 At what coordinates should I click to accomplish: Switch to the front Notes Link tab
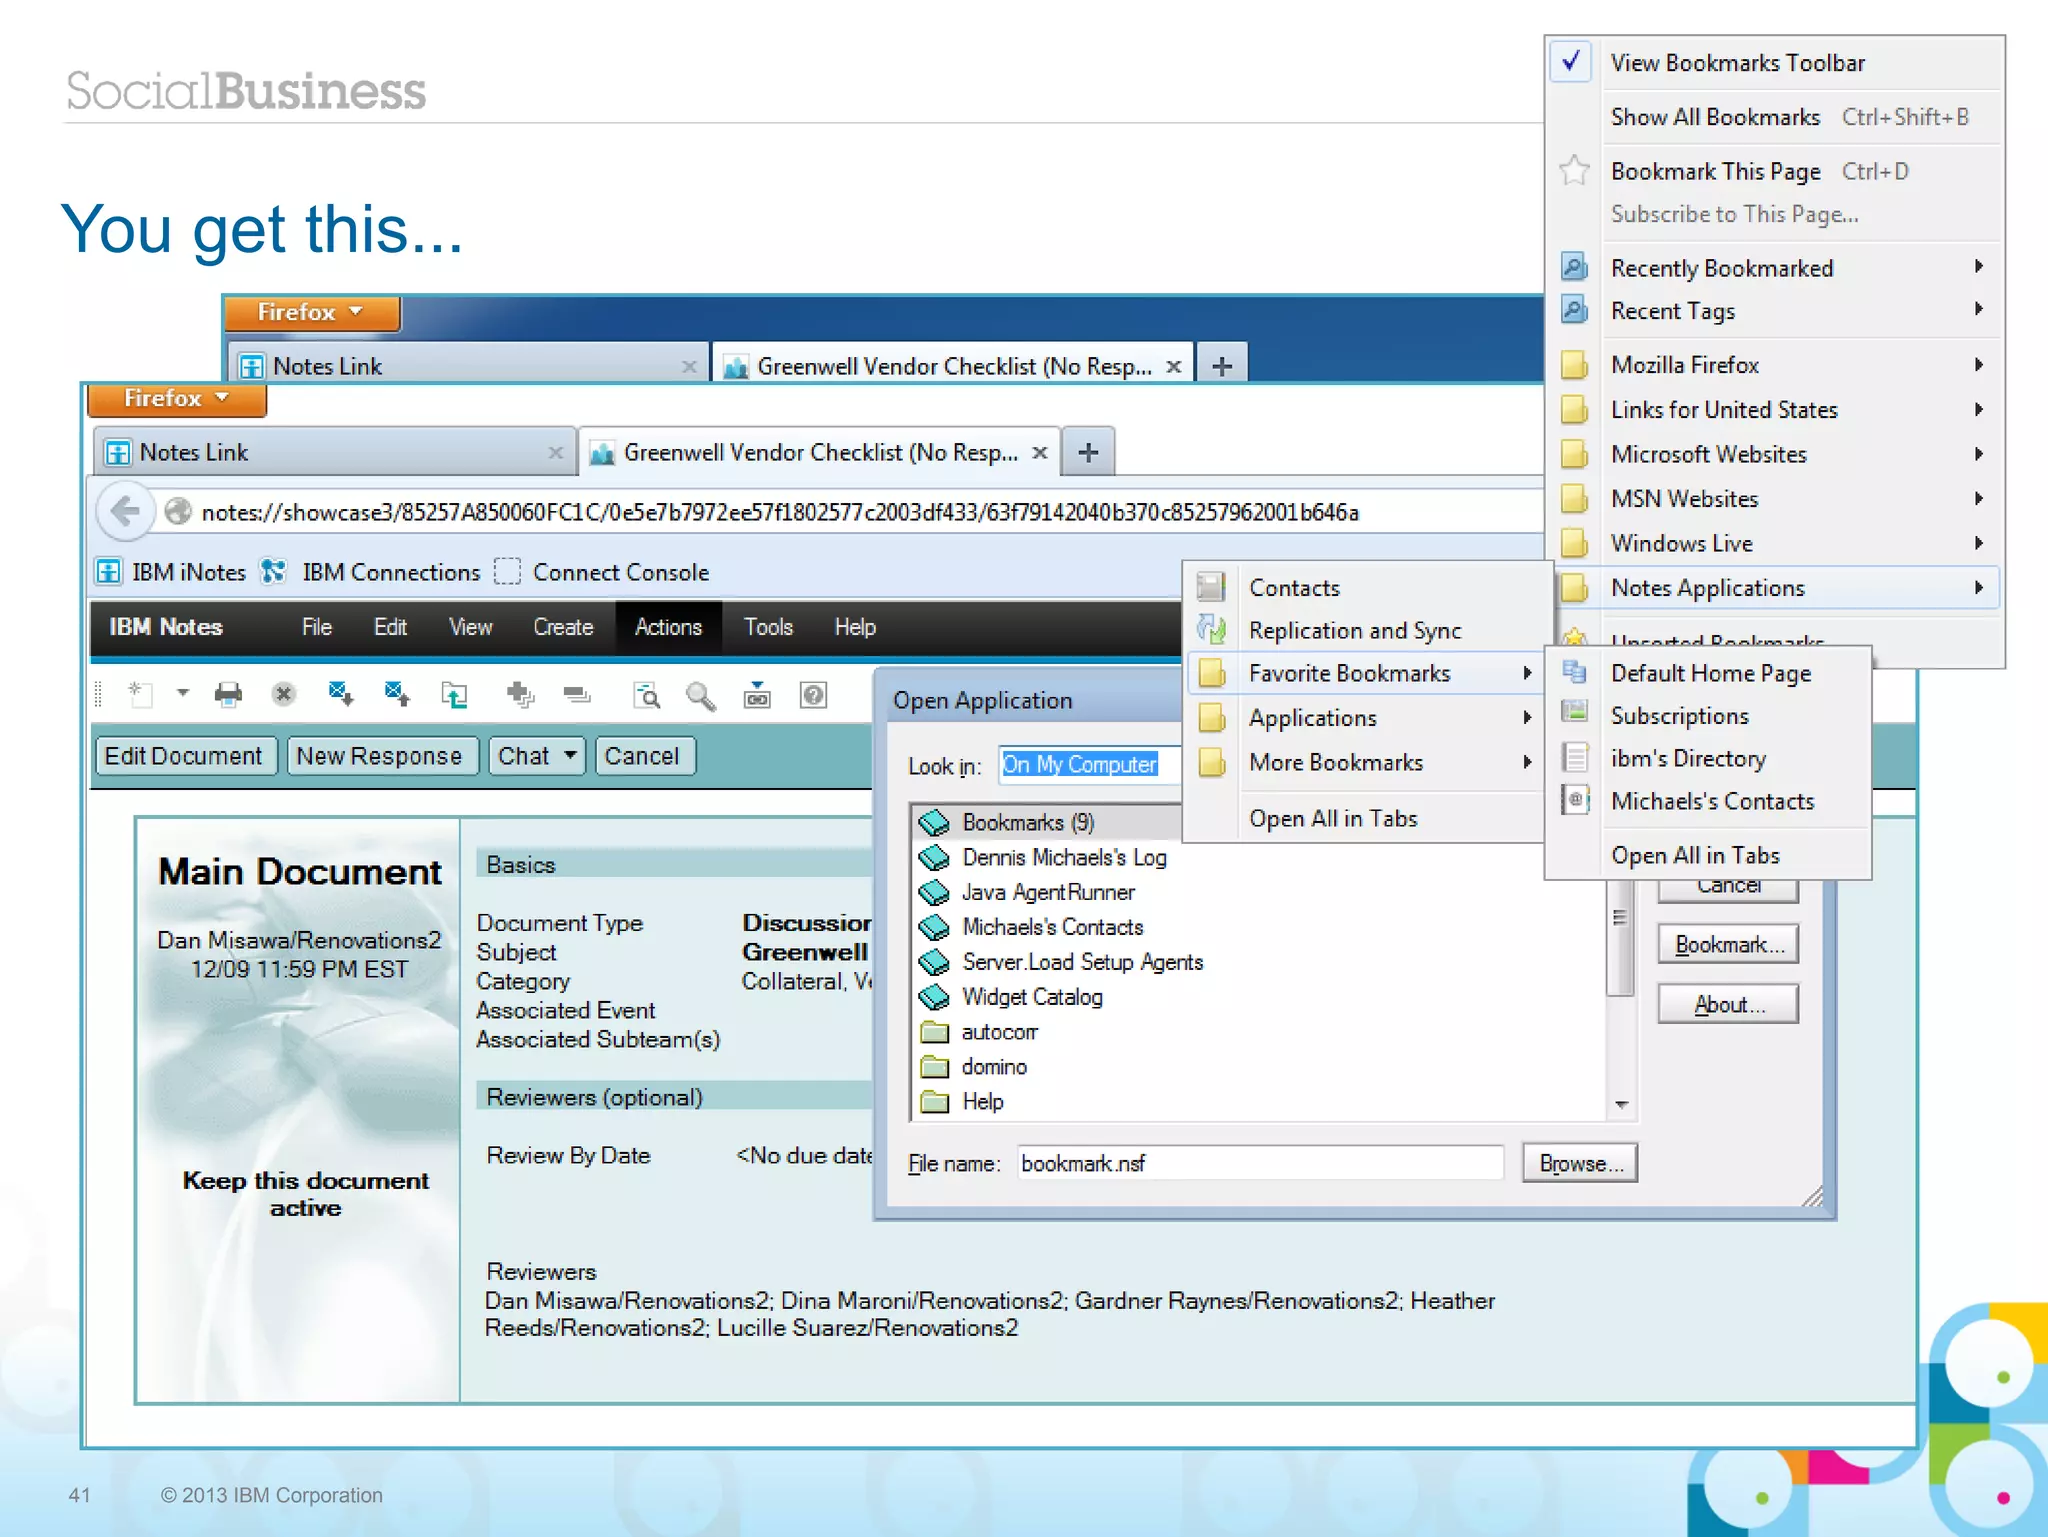(334, 452)
